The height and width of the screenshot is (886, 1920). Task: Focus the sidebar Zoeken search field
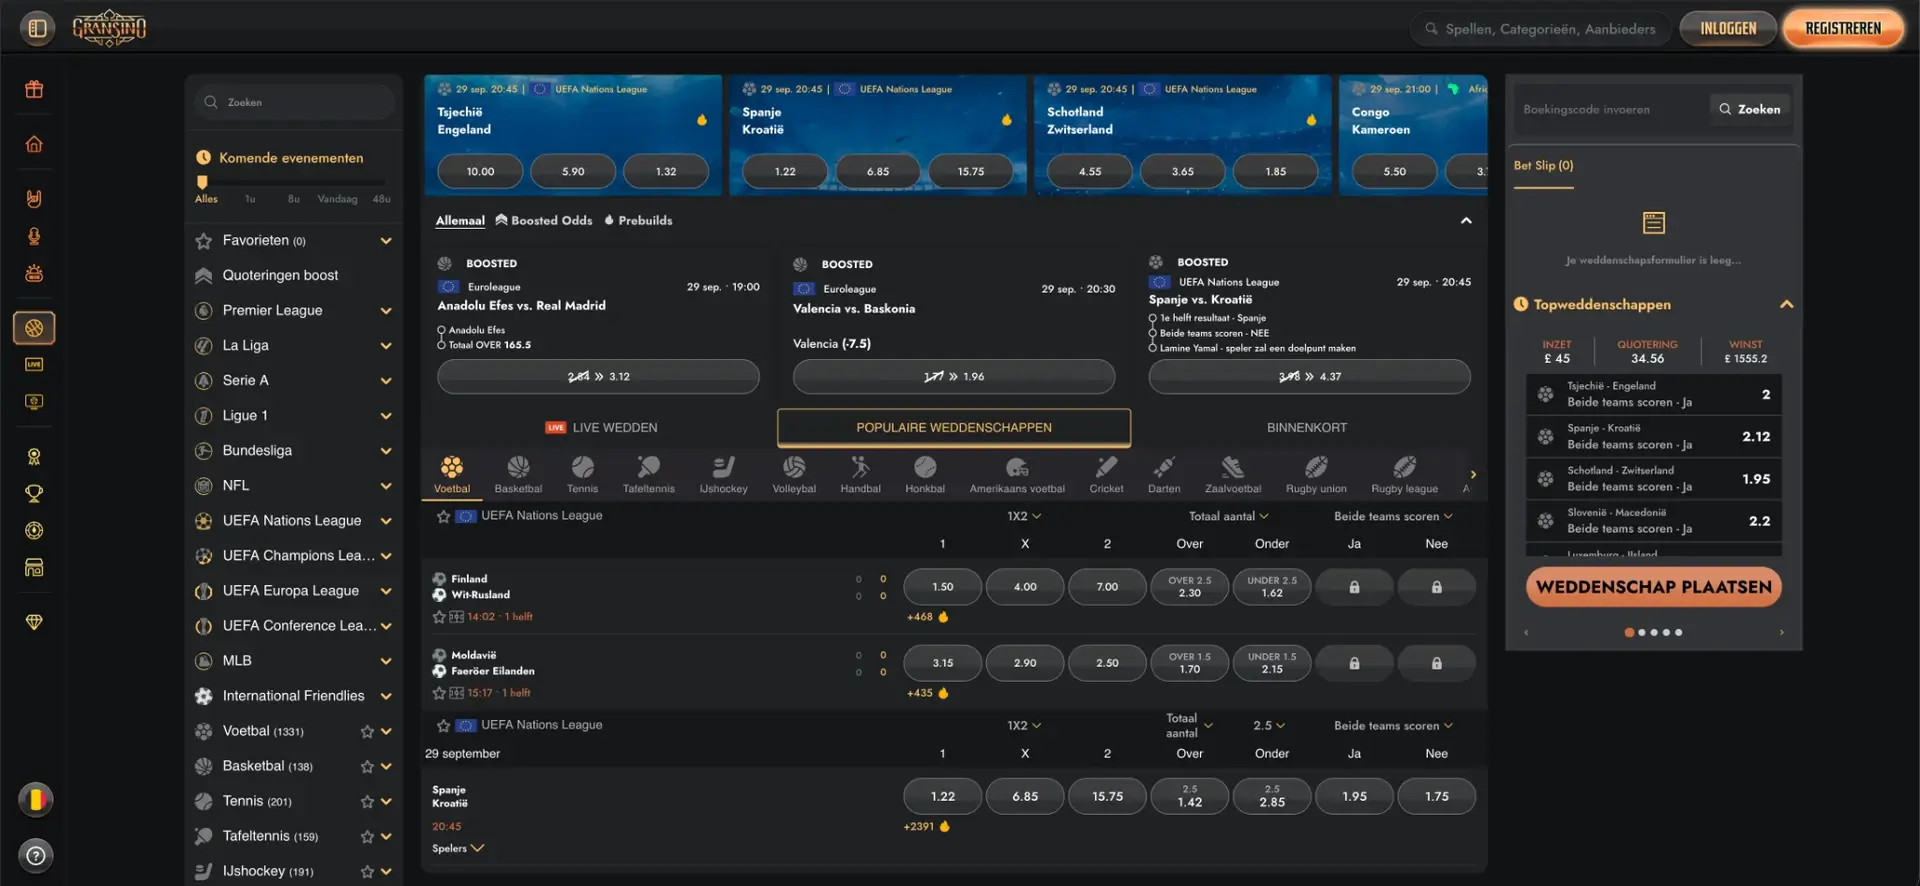294,102
